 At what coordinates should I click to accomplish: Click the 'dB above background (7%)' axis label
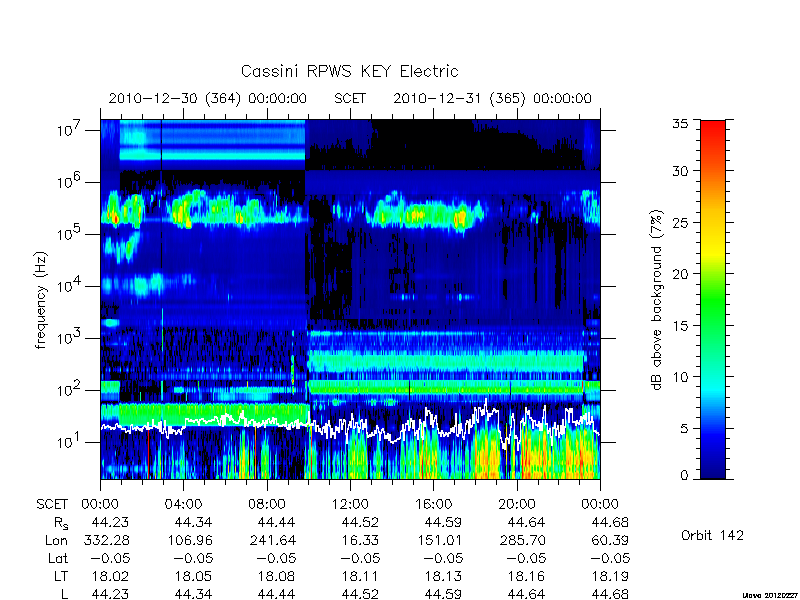(x=657, y=300)
